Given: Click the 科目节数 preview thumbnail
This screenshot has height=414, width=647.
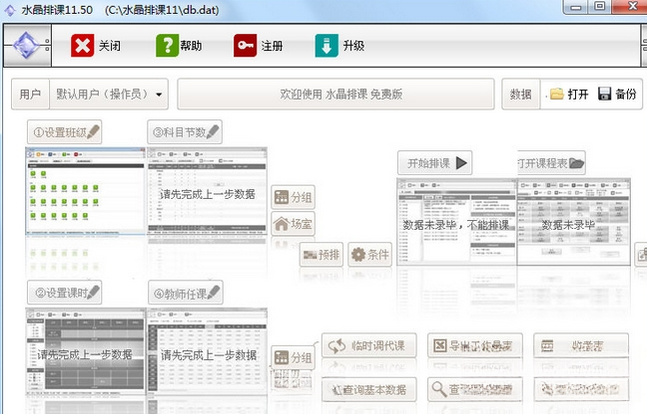Looking at the screenshot, I should pos(207,191).
